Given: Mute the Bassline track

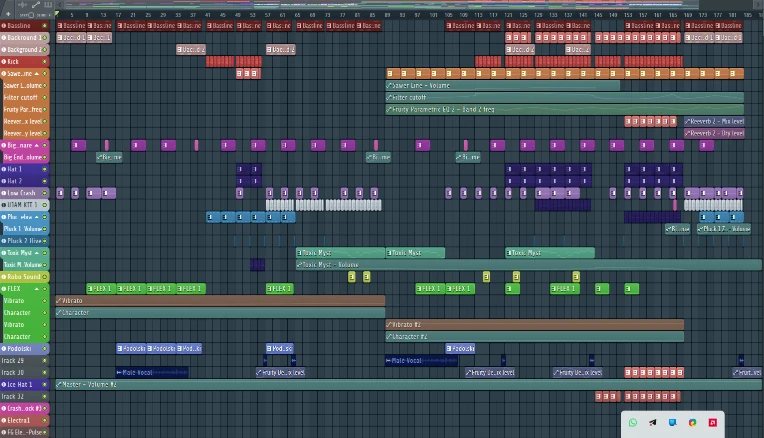Looking at the screenshot, I should [x=45, y=25].
